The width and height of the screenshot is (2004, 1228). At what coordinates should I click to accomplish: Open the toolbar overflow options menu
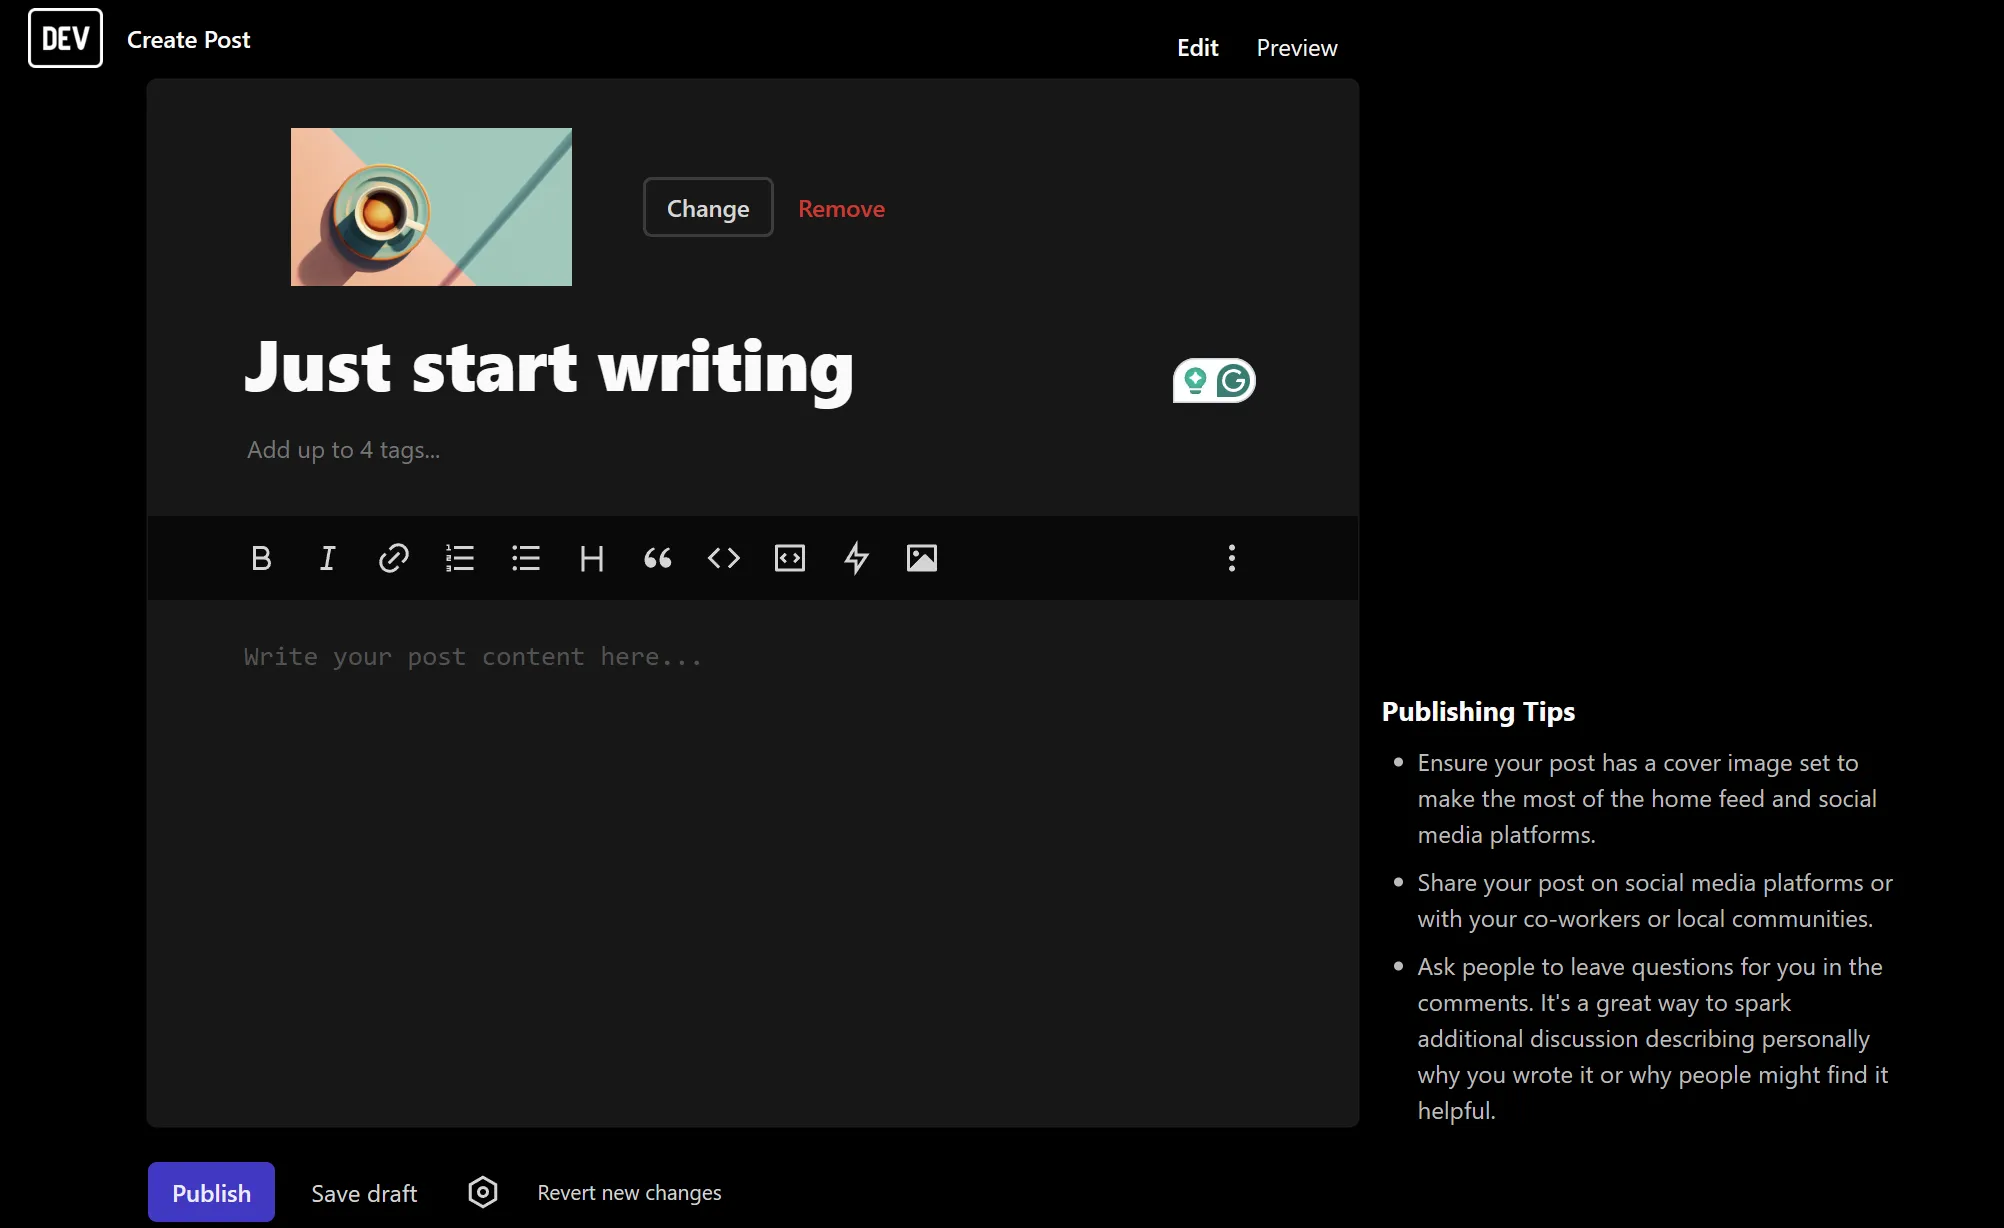(x=1231, y=558)
